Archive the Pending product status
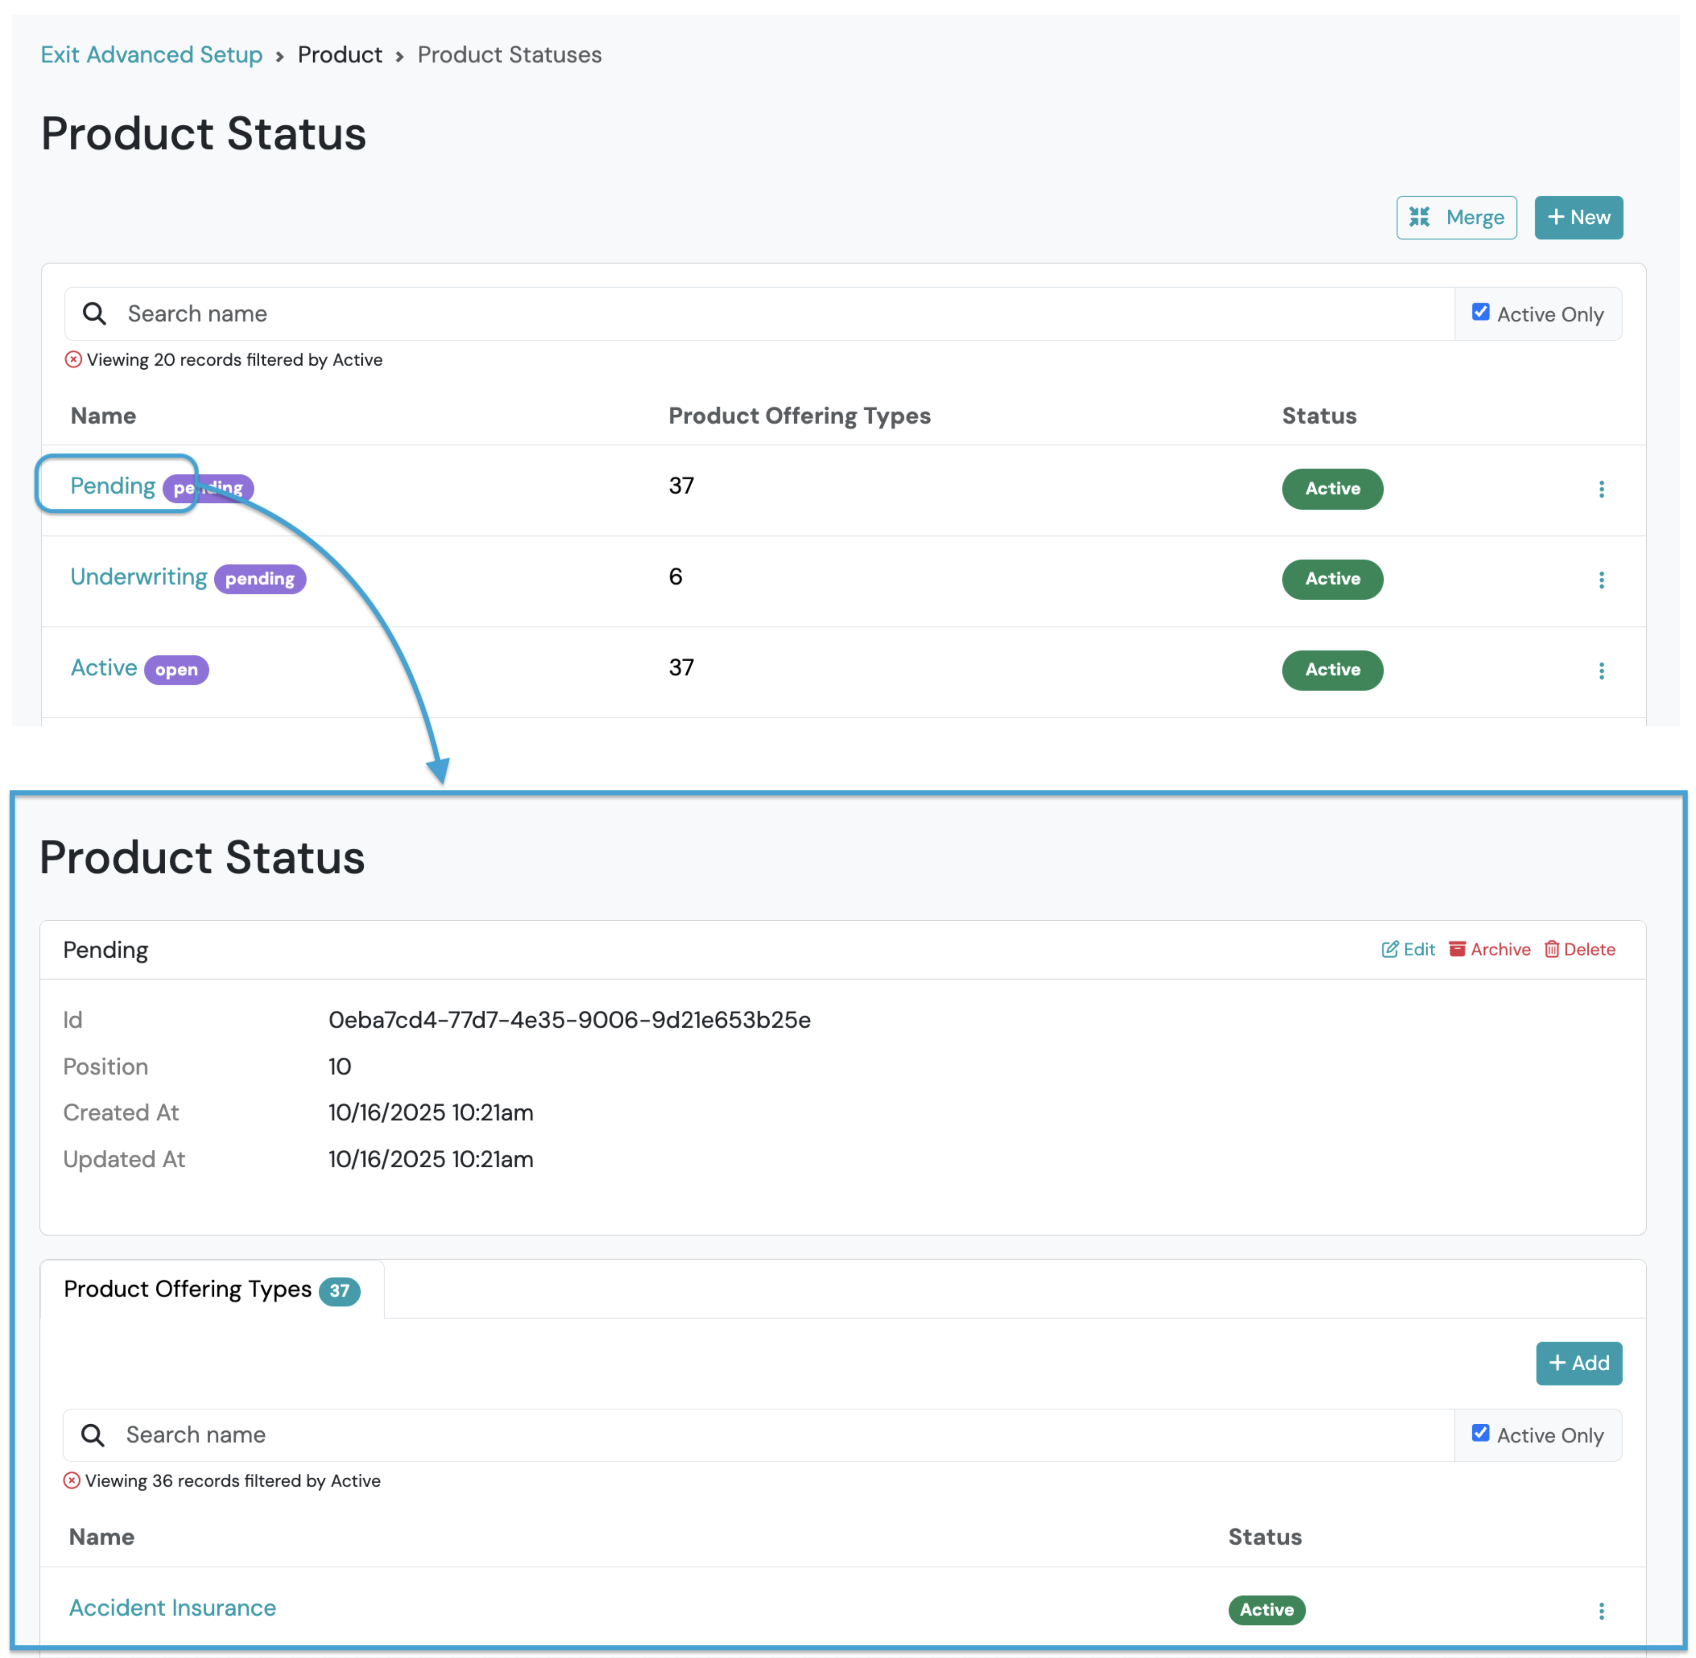Viewport: 1696px width, 1658px height. tap(1490, 949)
